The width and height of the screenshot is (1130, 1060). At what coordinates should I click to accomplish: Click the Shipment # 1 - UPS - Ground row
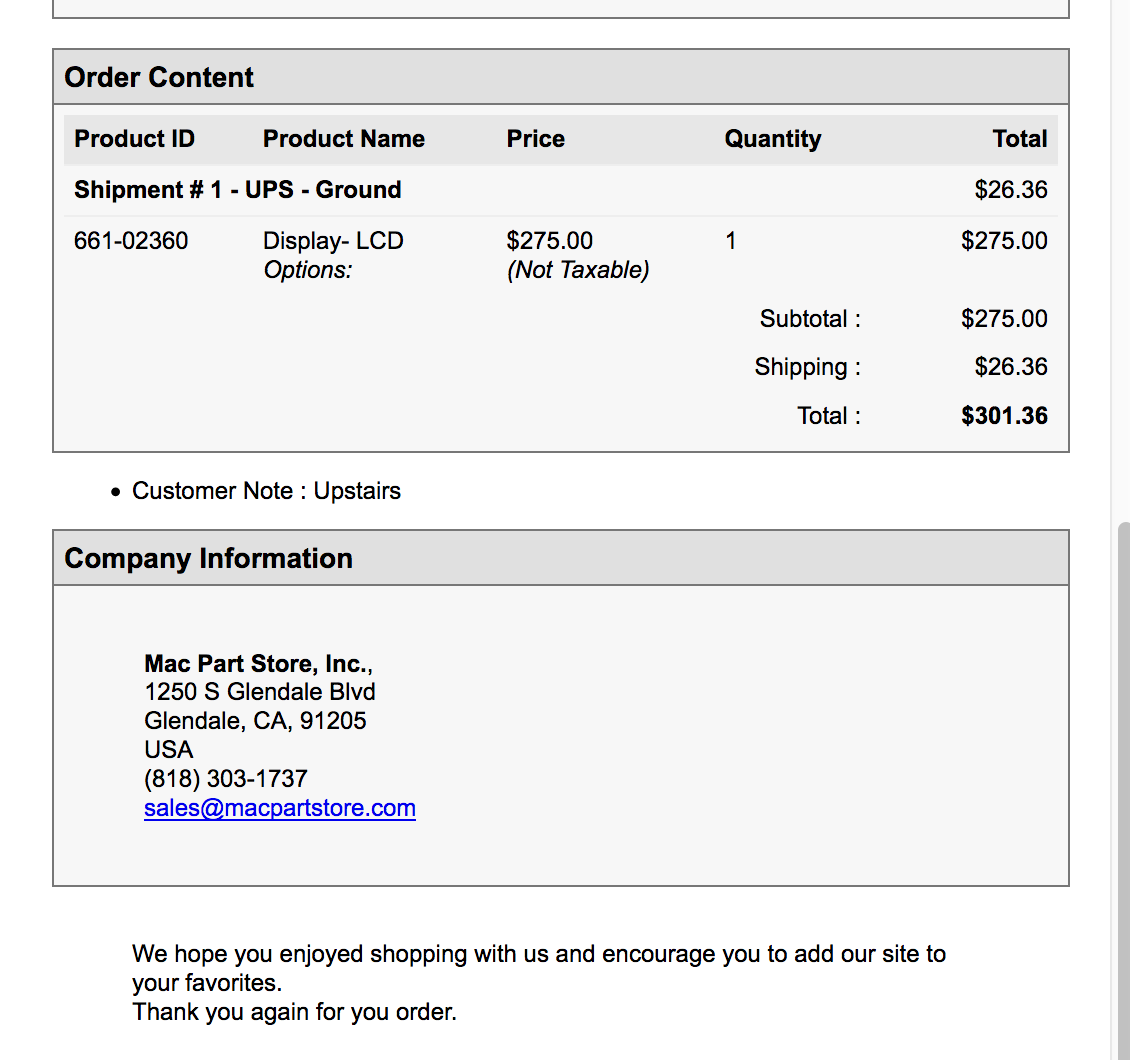(x=561, y=190)
